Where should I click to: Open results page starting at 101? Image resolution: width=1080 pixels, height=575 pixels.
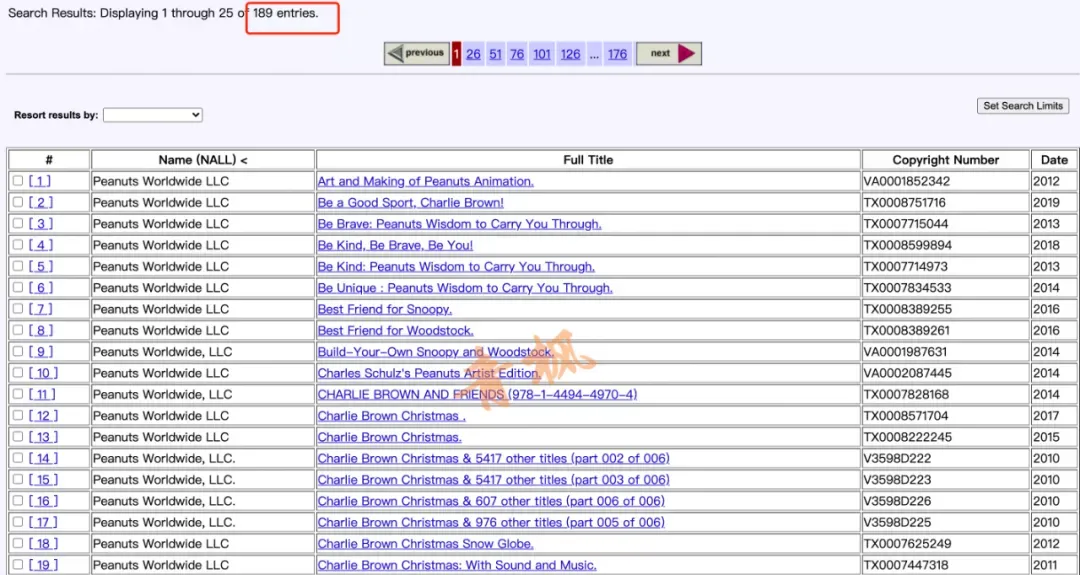click(542, 54)
